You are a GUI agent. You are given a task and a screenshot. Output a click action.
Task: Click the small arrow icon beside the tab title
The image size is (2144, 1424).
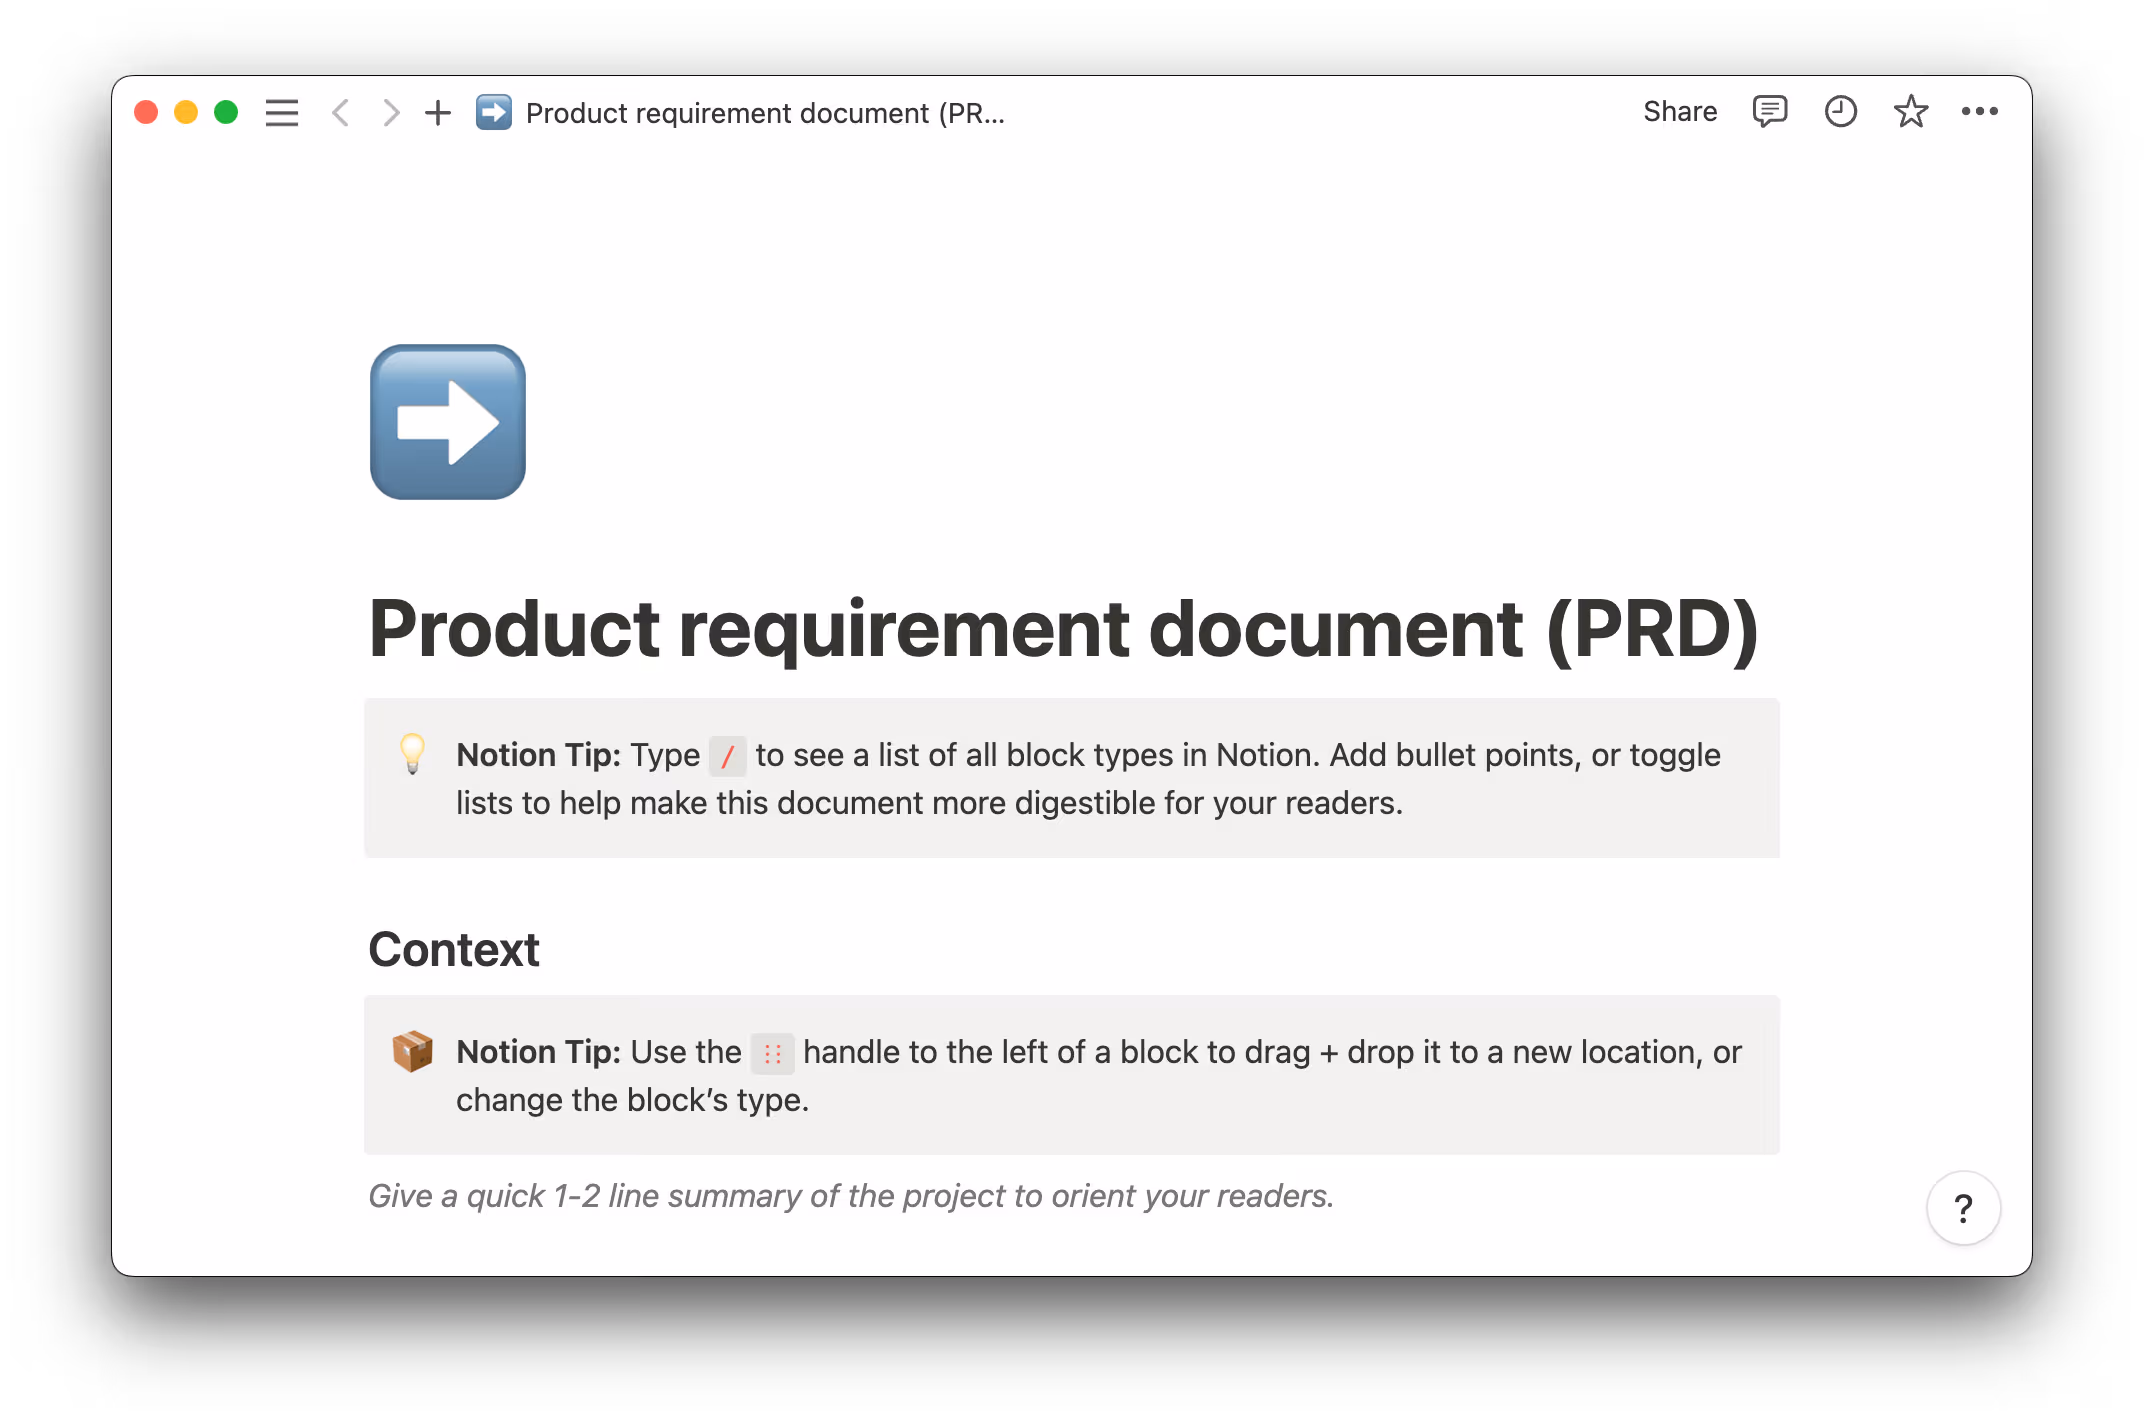(x=492, y=112)
